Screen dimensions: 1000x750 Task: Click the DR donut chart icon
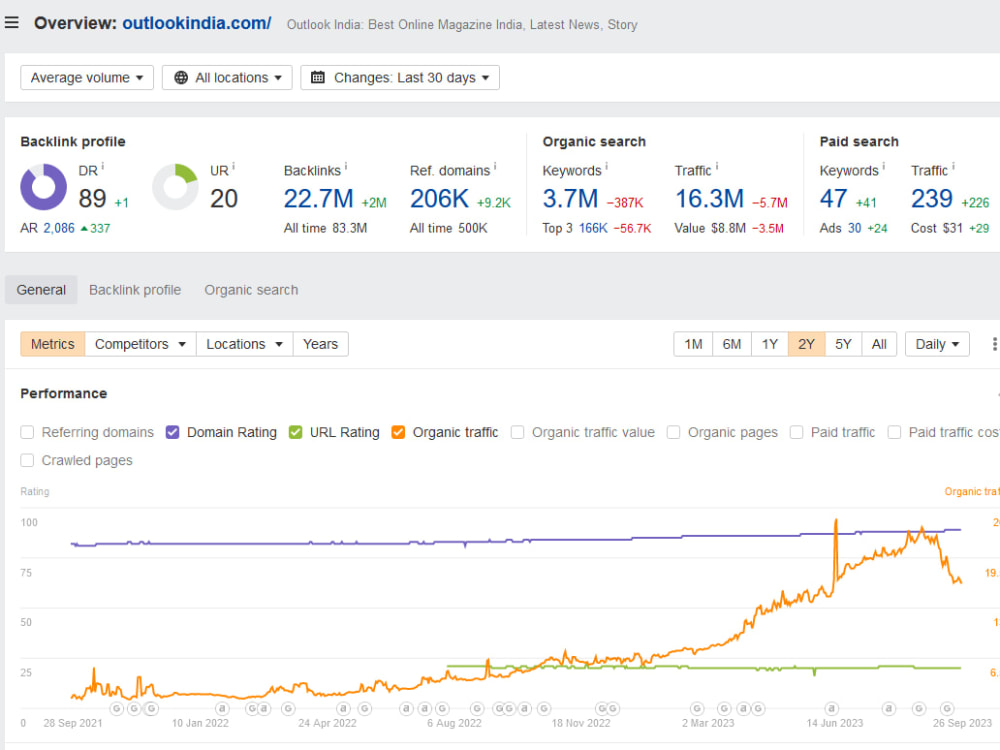(x=43, y=187)
